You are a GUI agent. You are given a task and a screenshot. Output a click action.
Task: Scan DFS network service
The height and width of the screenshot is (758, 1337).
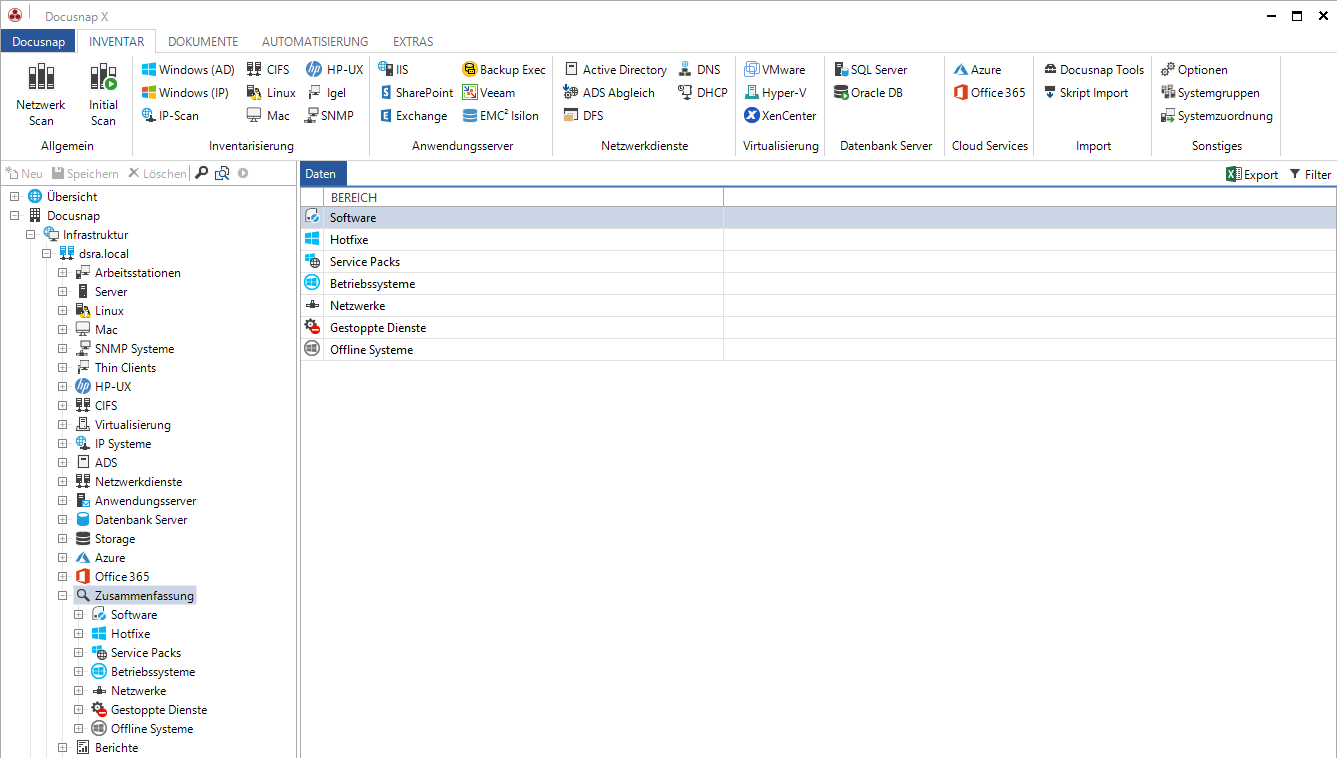[584, 116]
